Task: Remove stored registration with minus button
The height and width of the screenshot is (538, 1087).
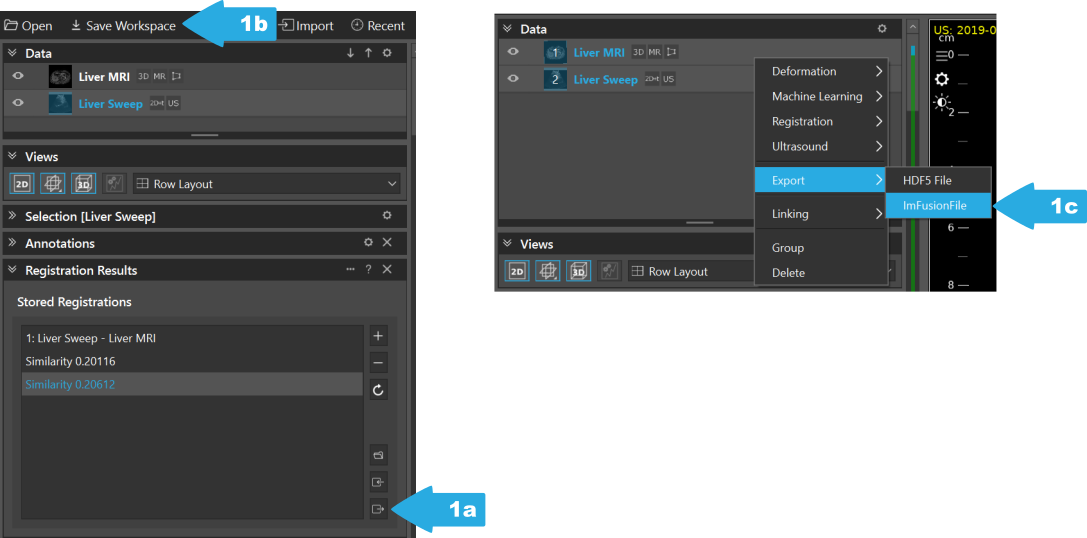Action: (x=378, y=363)
